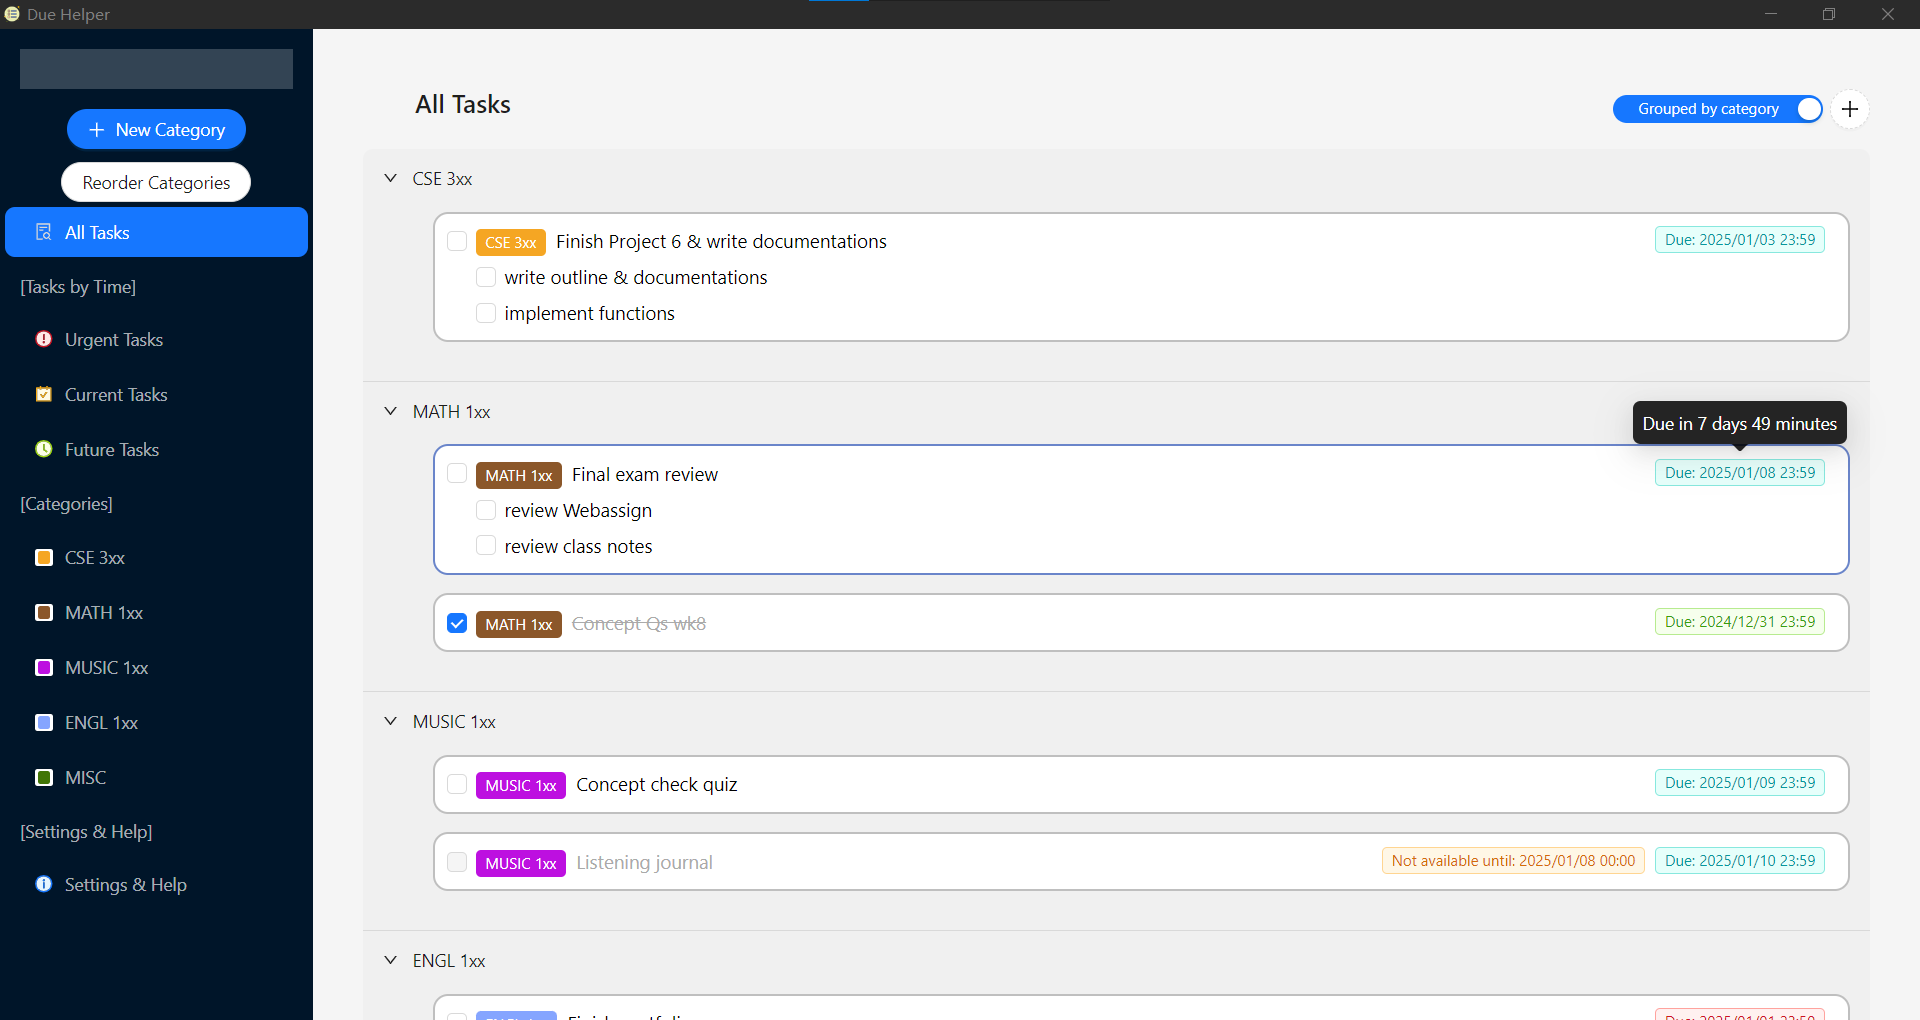Click the brown MATH 1xx sidebar swatch
The height and width of the screenshot is (1020, 1920).
44,612
